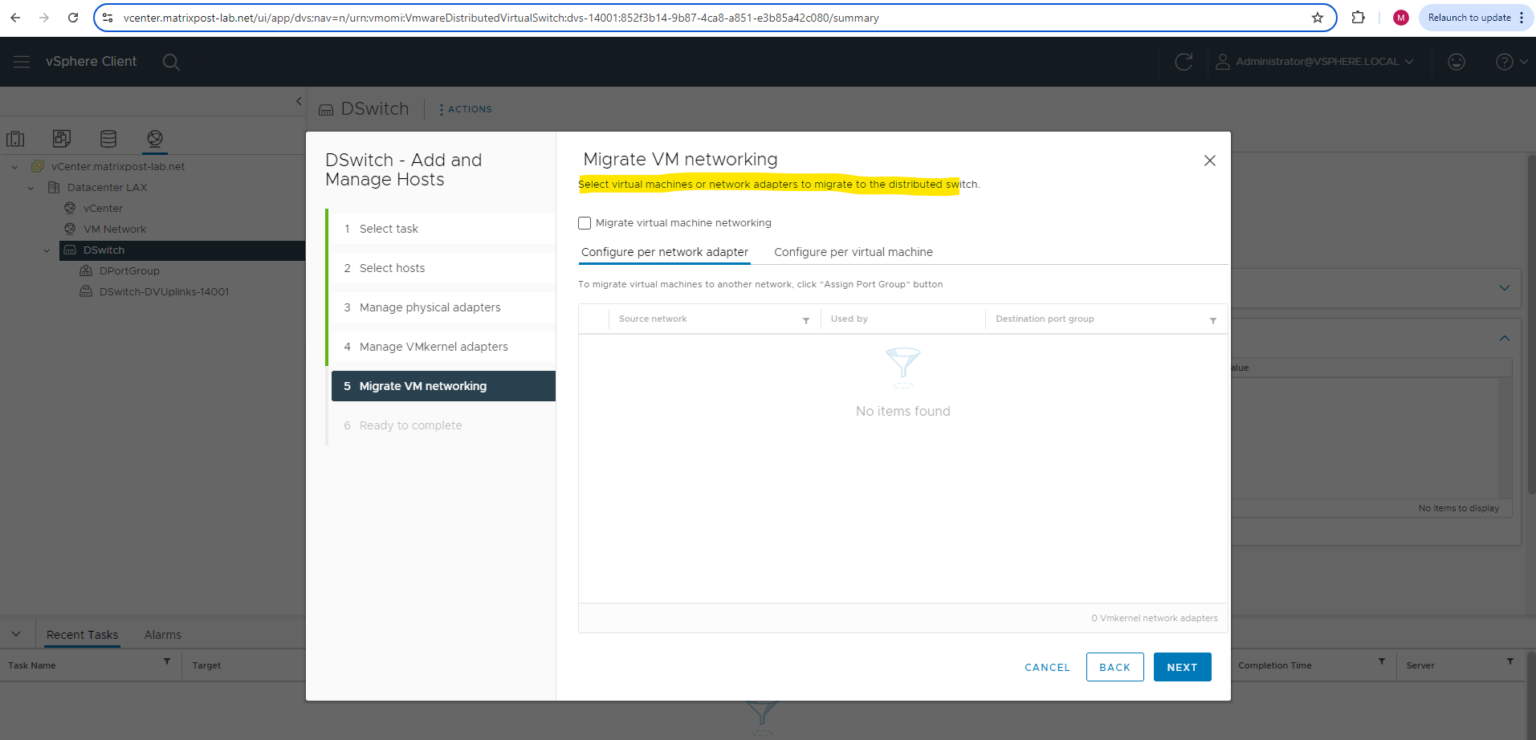Collapse the vCenter.matrixpost-lab.net tree node

click(x=14, y=166)
